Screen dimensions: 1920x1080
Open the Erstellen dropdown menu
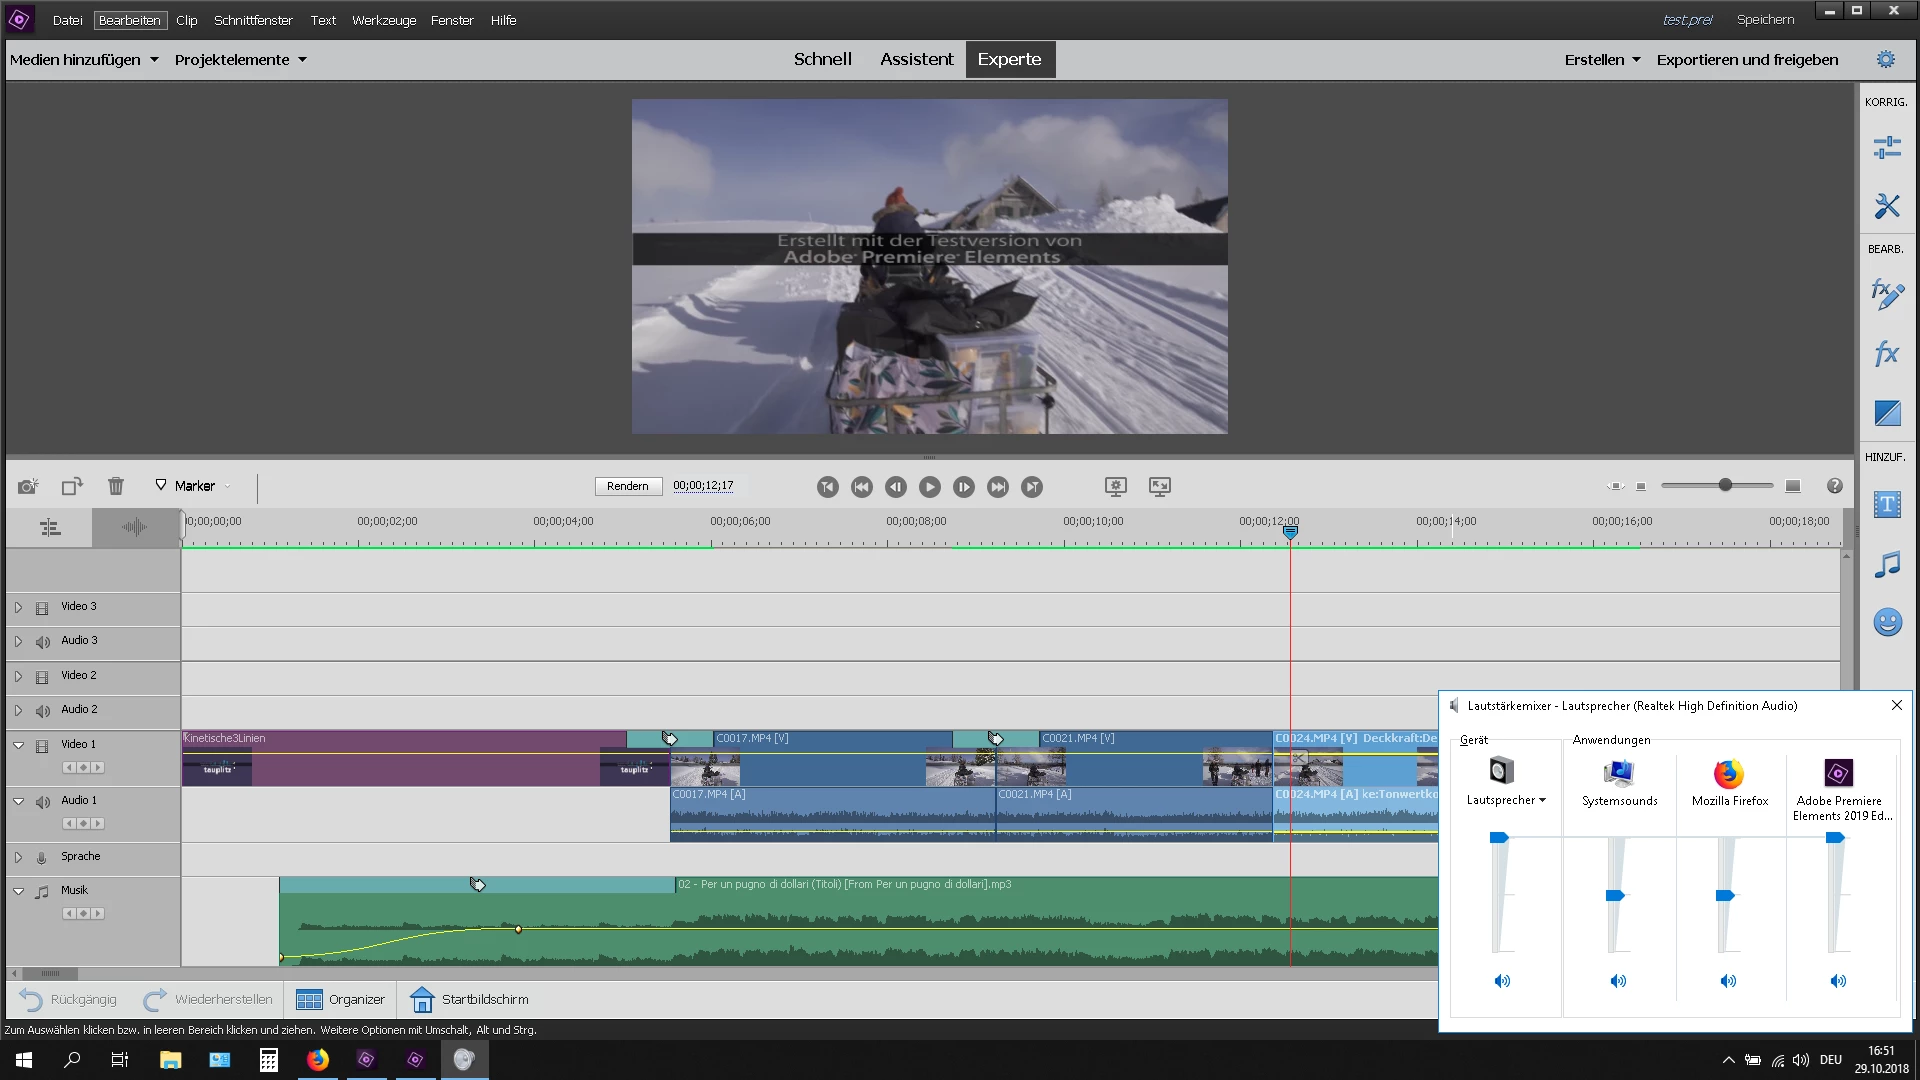click(x=1602, y=60)
